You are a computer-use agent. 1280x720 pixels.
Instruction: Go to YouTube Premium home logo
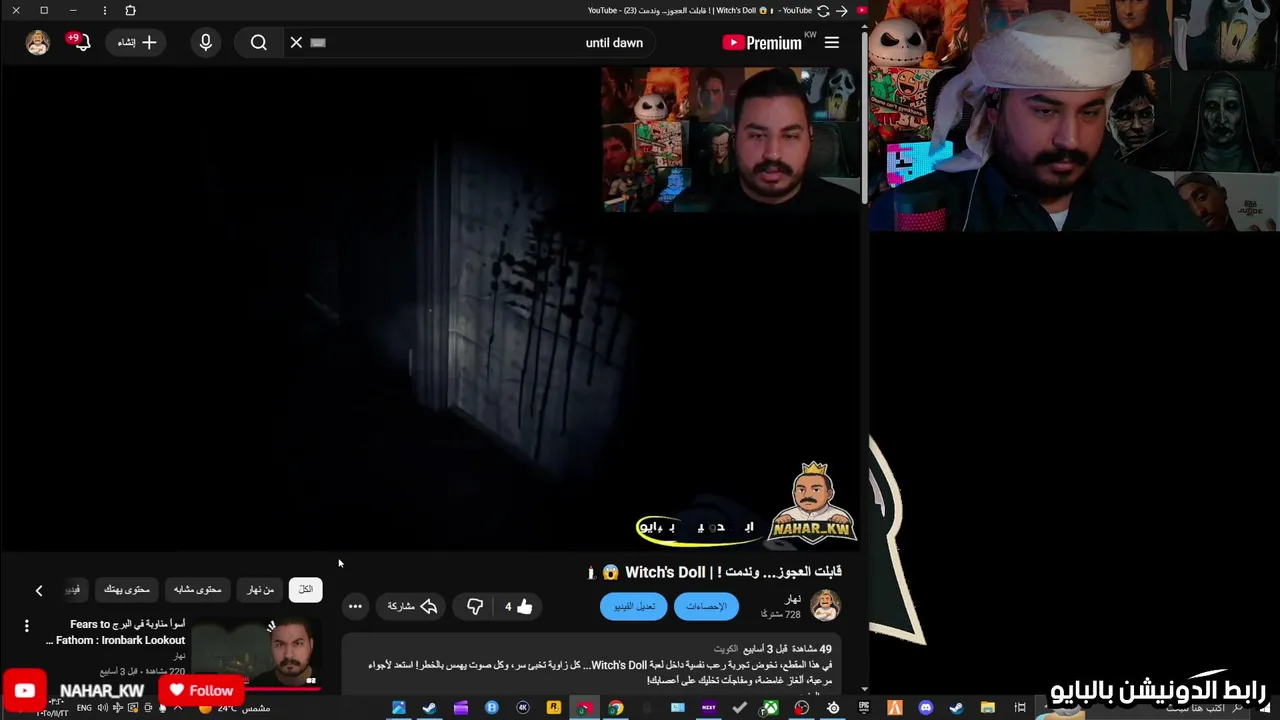[763, 43]
